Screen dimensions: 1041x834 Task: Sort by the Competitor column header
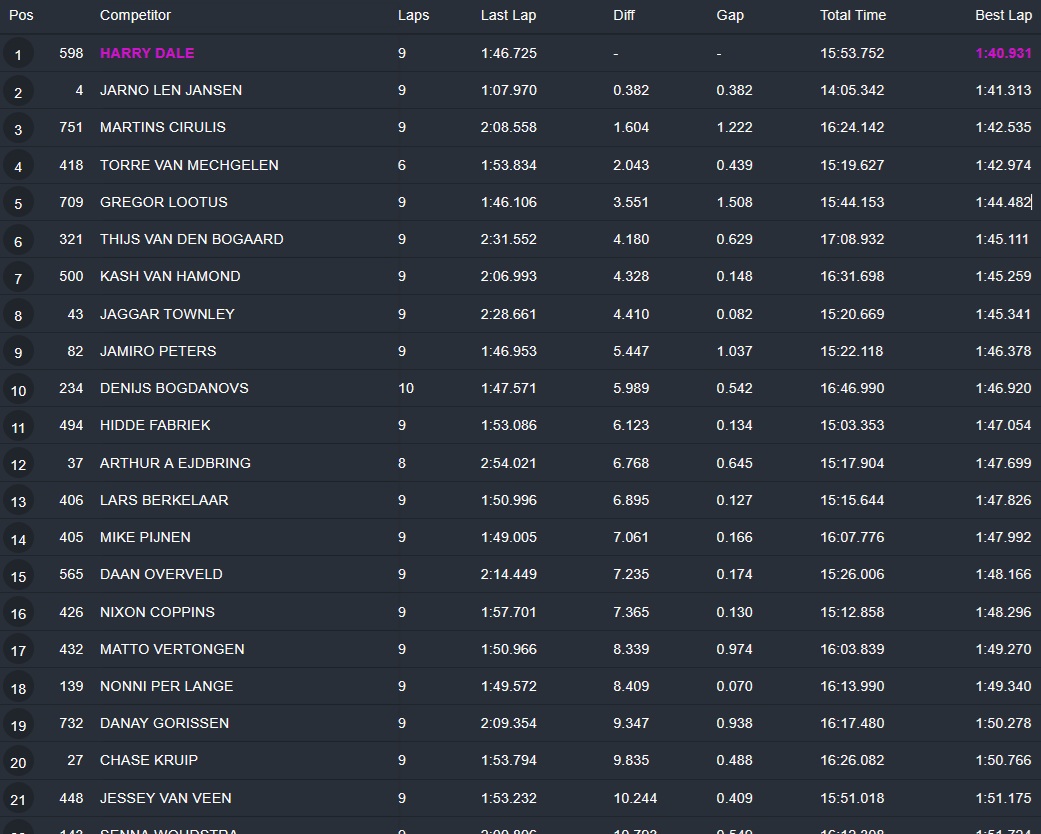pos(135,15)
